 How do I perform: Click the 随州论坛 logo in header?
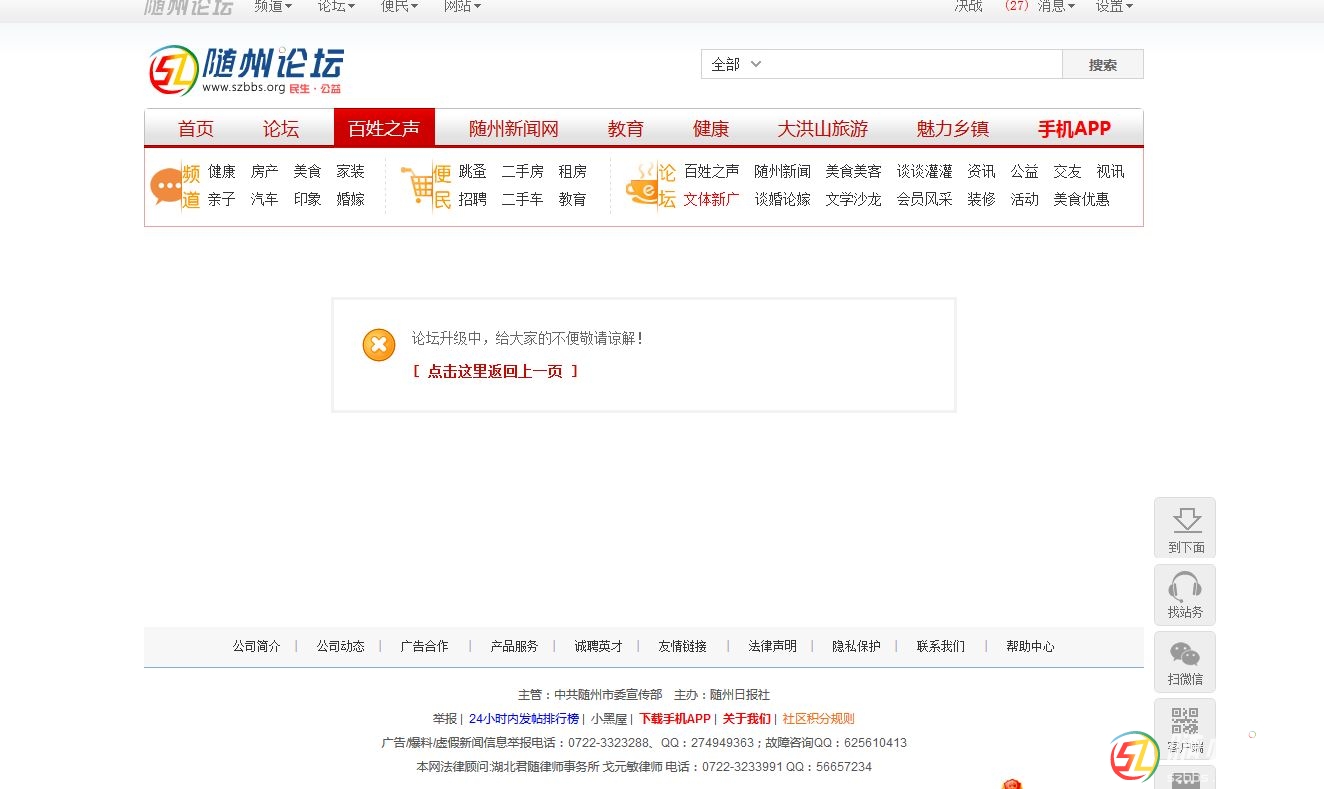246,70
